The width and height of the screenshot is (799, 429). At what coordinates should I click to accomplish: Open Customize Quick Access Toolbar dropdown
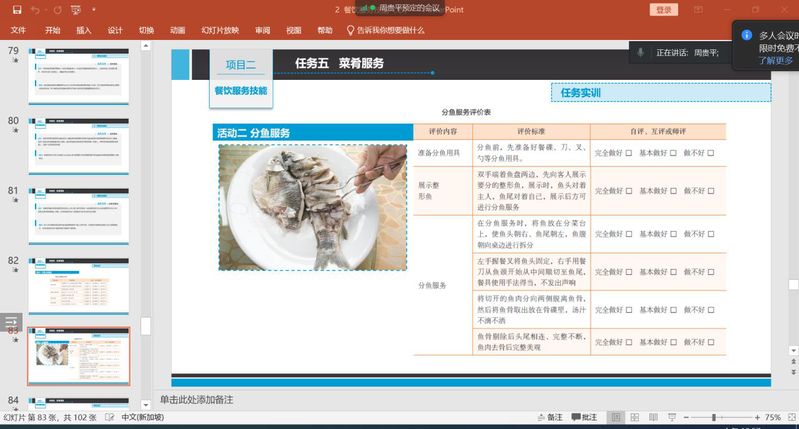tap(94, 10)
